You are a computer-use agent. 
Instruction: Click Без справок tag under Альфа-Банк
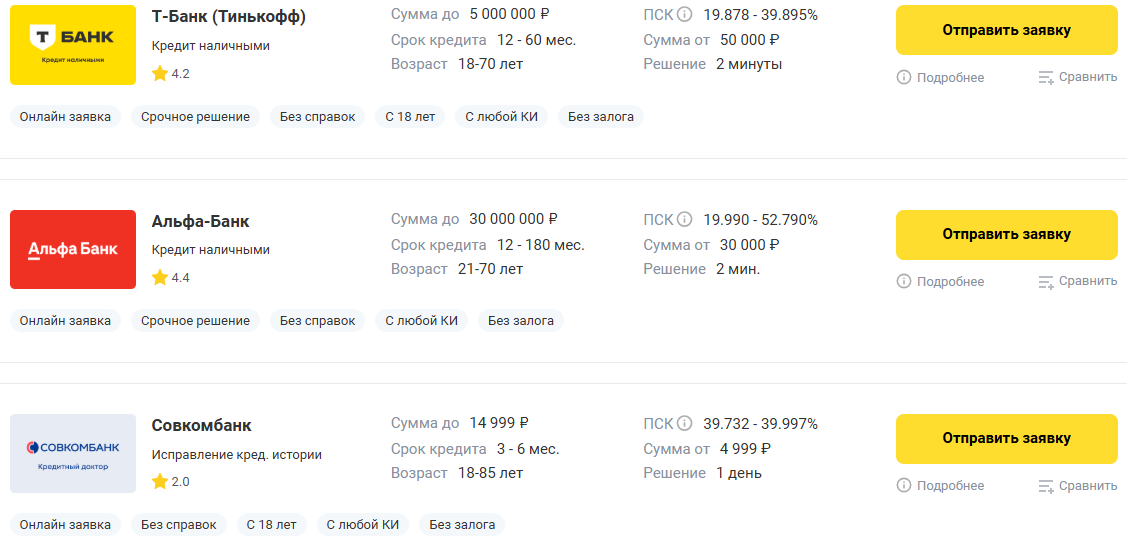click(318, 320)
